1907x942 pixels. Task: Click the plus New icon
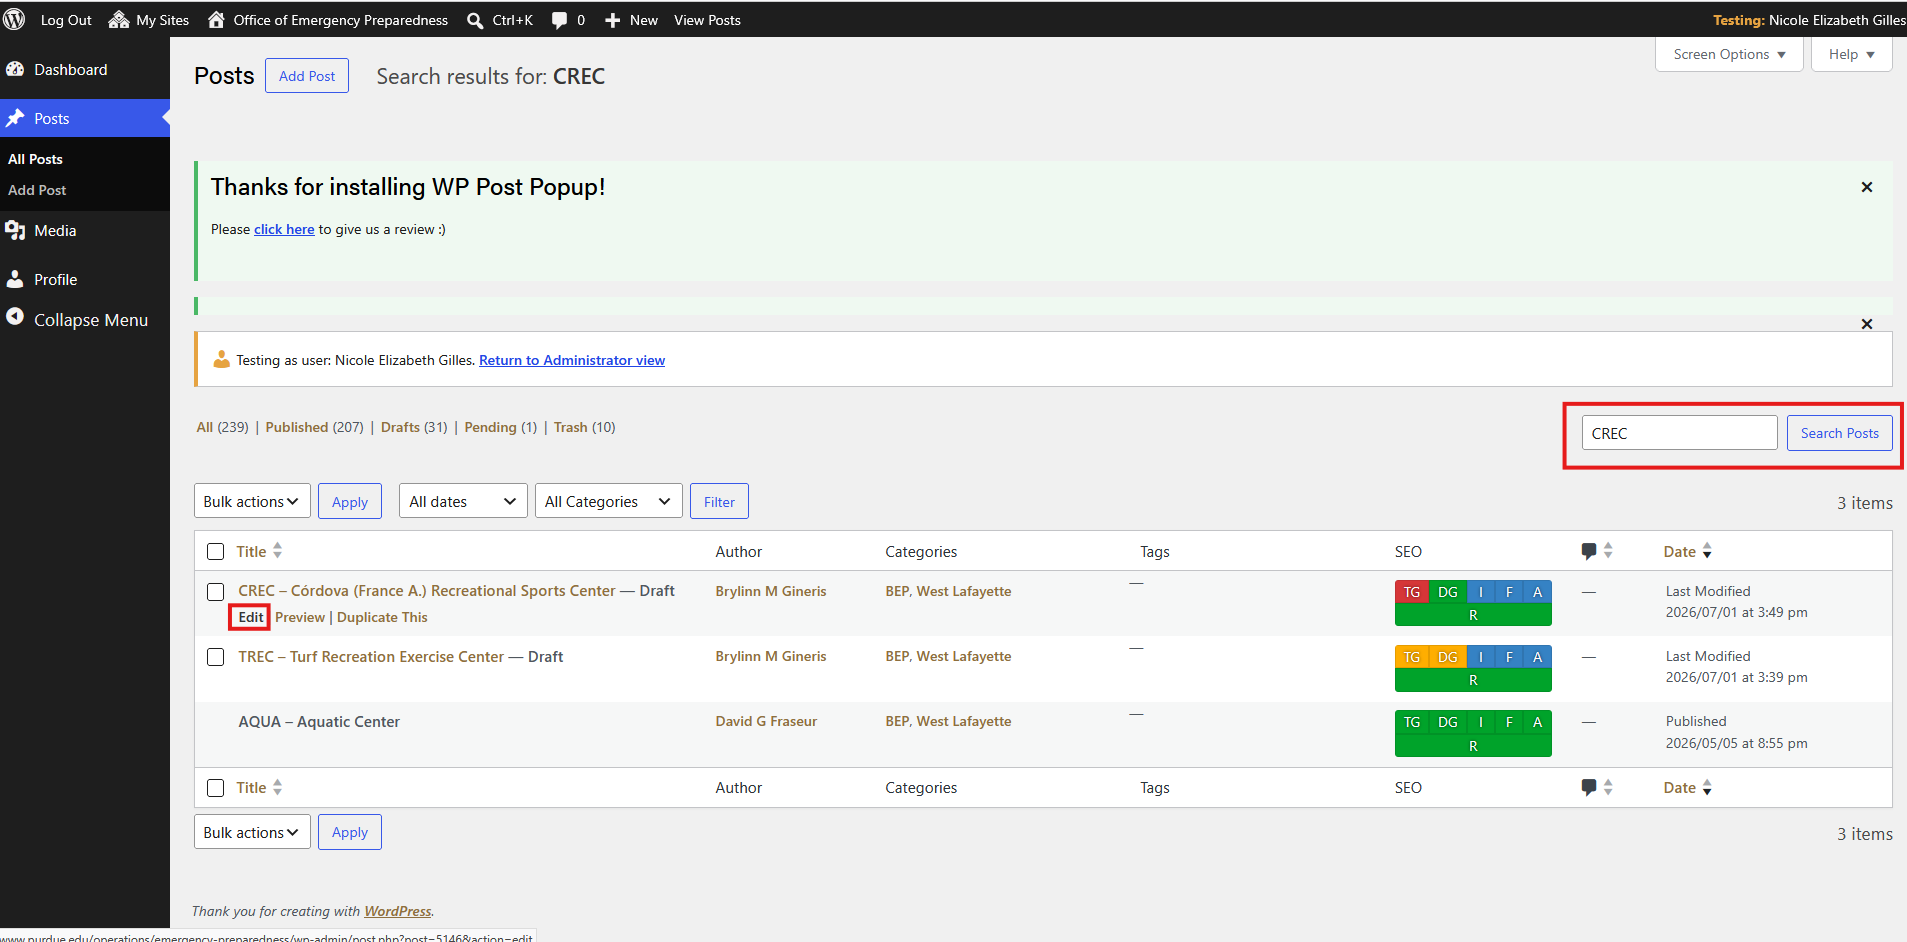(x=613, y=20)
